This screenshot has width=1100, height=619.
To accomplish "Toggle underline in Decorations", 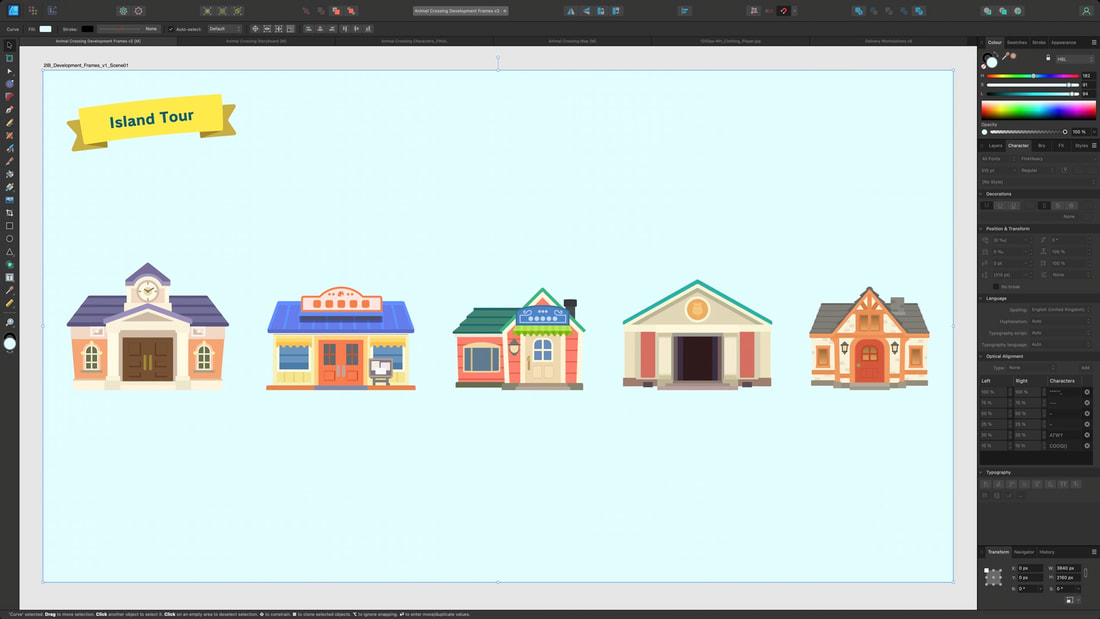I will 1000,205.
